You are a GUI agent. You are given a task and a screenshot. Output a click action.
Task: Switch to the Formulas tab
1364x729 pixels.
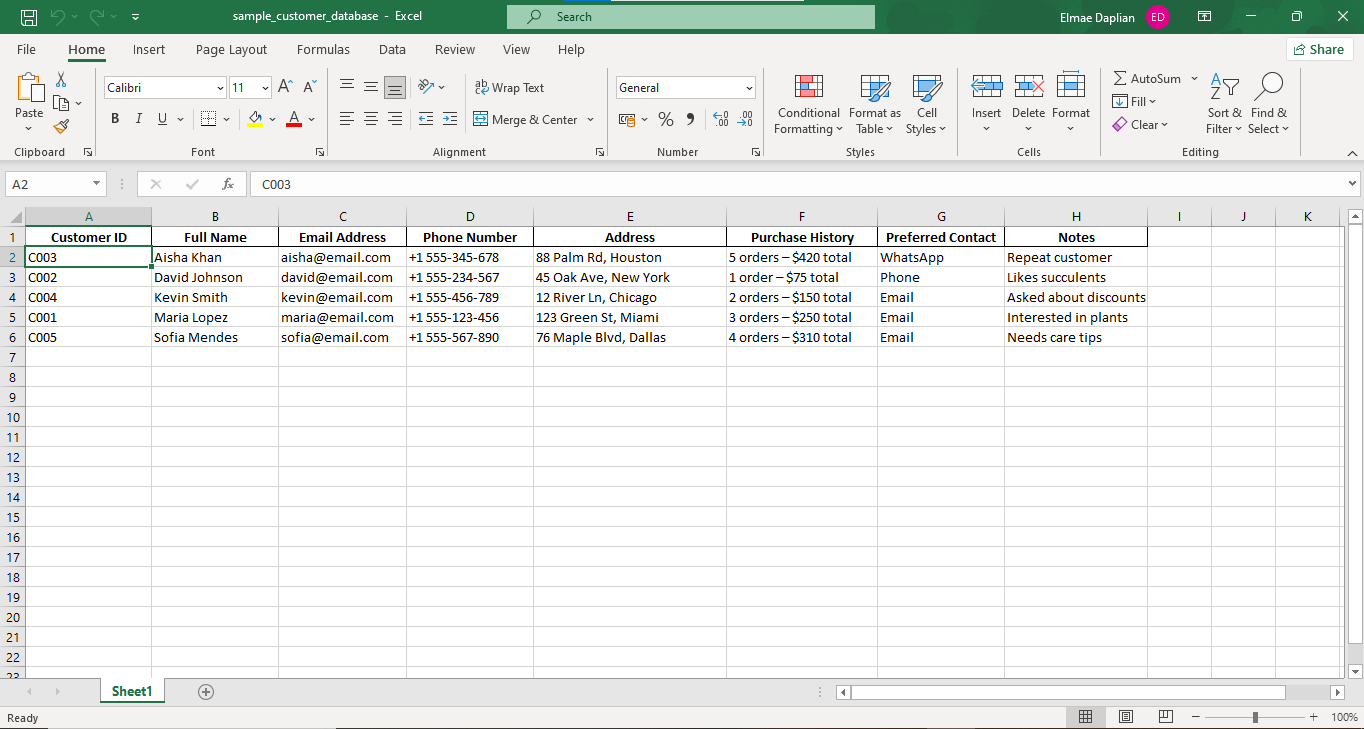(x=323, y=49)
